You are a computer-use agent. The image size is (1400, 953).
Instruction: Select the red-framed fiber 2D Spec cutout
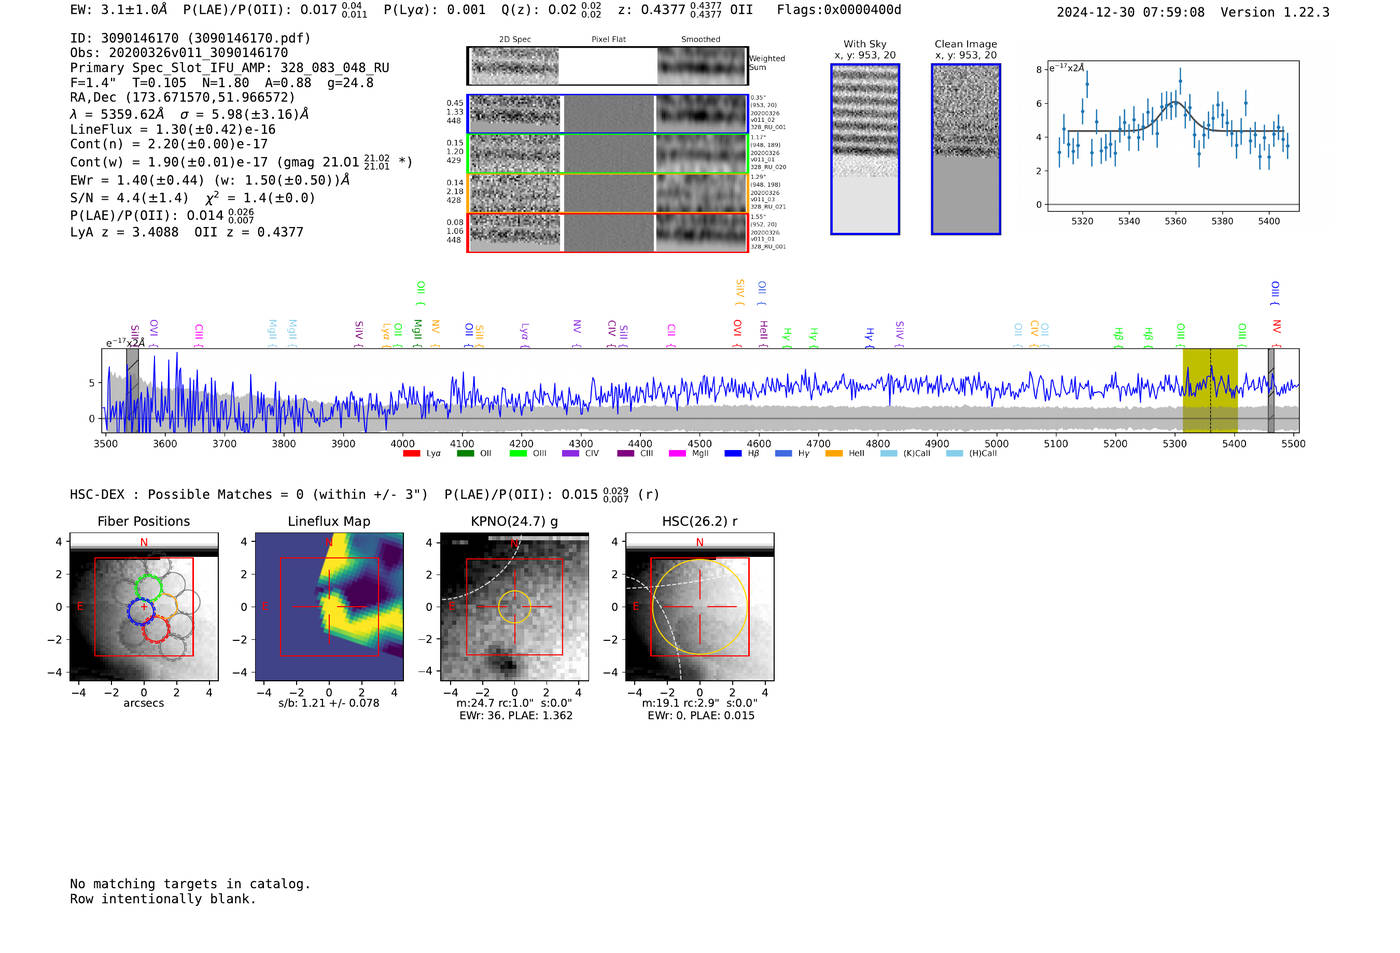514,232
